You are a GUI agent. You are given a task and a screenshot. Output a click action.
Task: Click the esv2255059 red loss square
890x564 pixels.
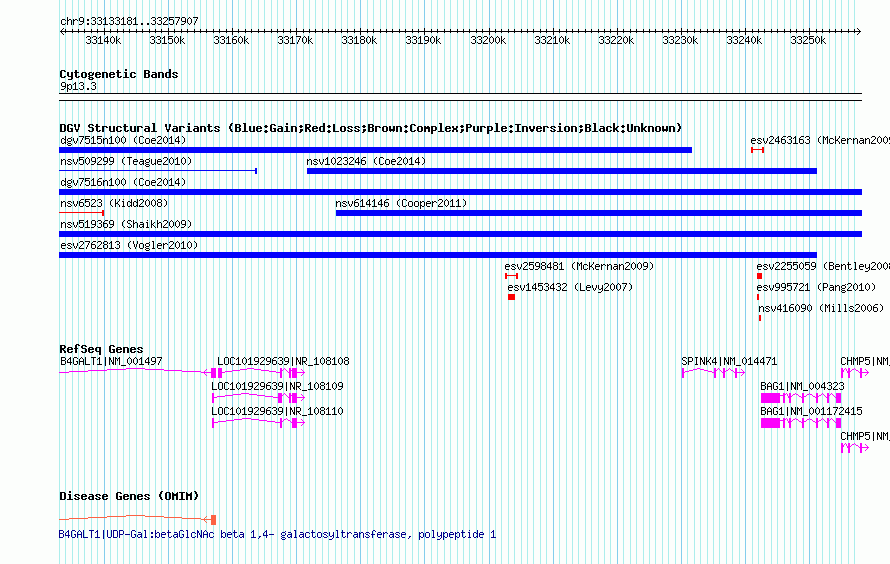coord(759,276)
